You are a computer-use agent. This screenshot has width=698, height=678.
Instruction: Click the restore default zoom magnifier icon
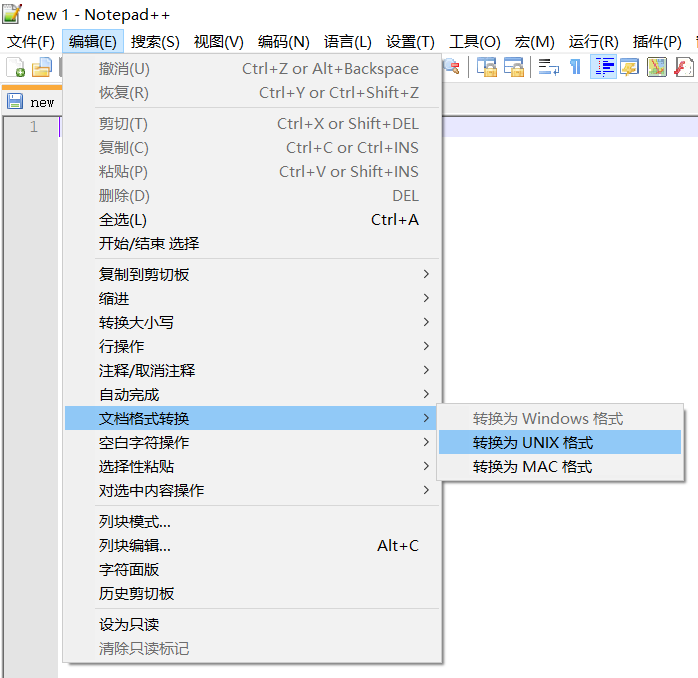(x=451, y=68)
